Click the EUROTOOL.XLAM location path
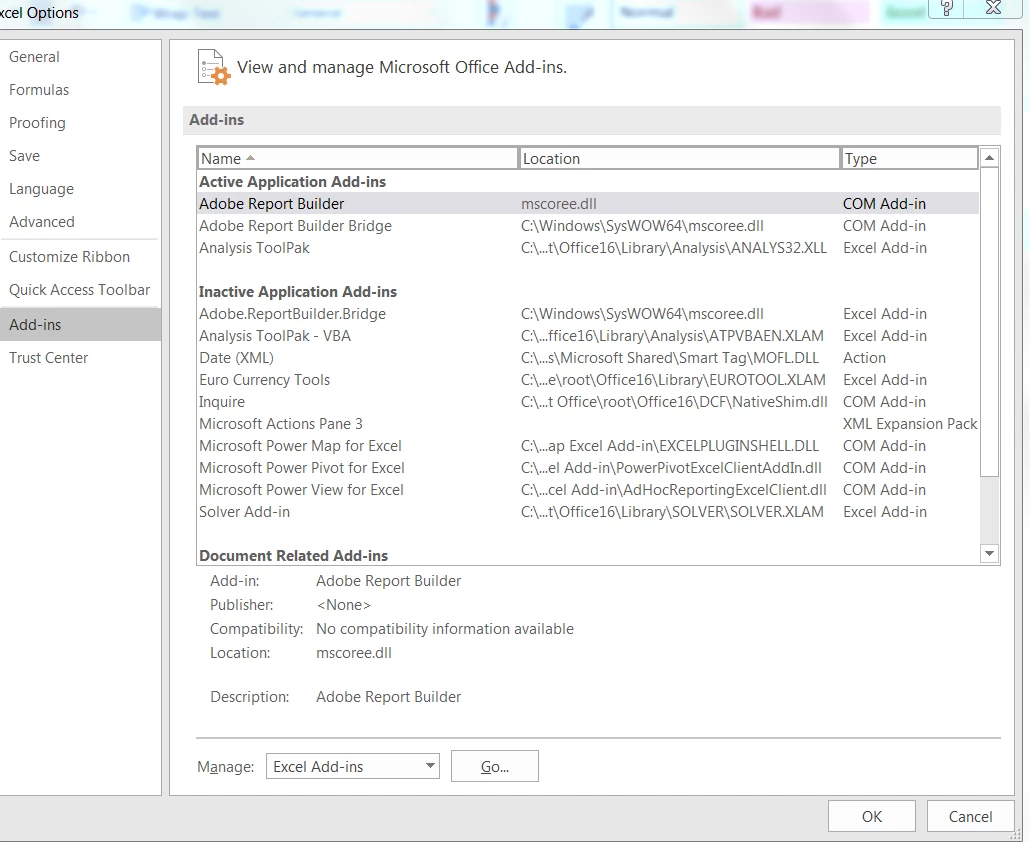The height and width of the screenshot is (842, 1030). 673,380
